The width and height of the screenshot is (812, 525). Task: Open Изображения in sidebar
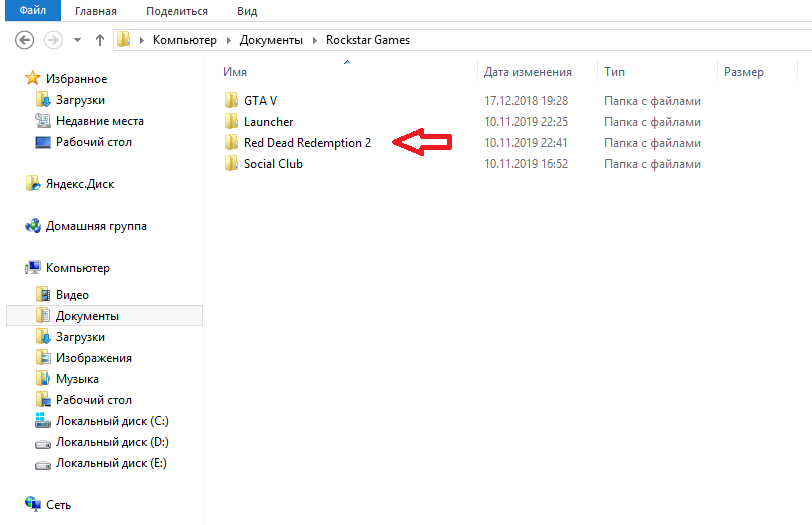tap(94, 358)
